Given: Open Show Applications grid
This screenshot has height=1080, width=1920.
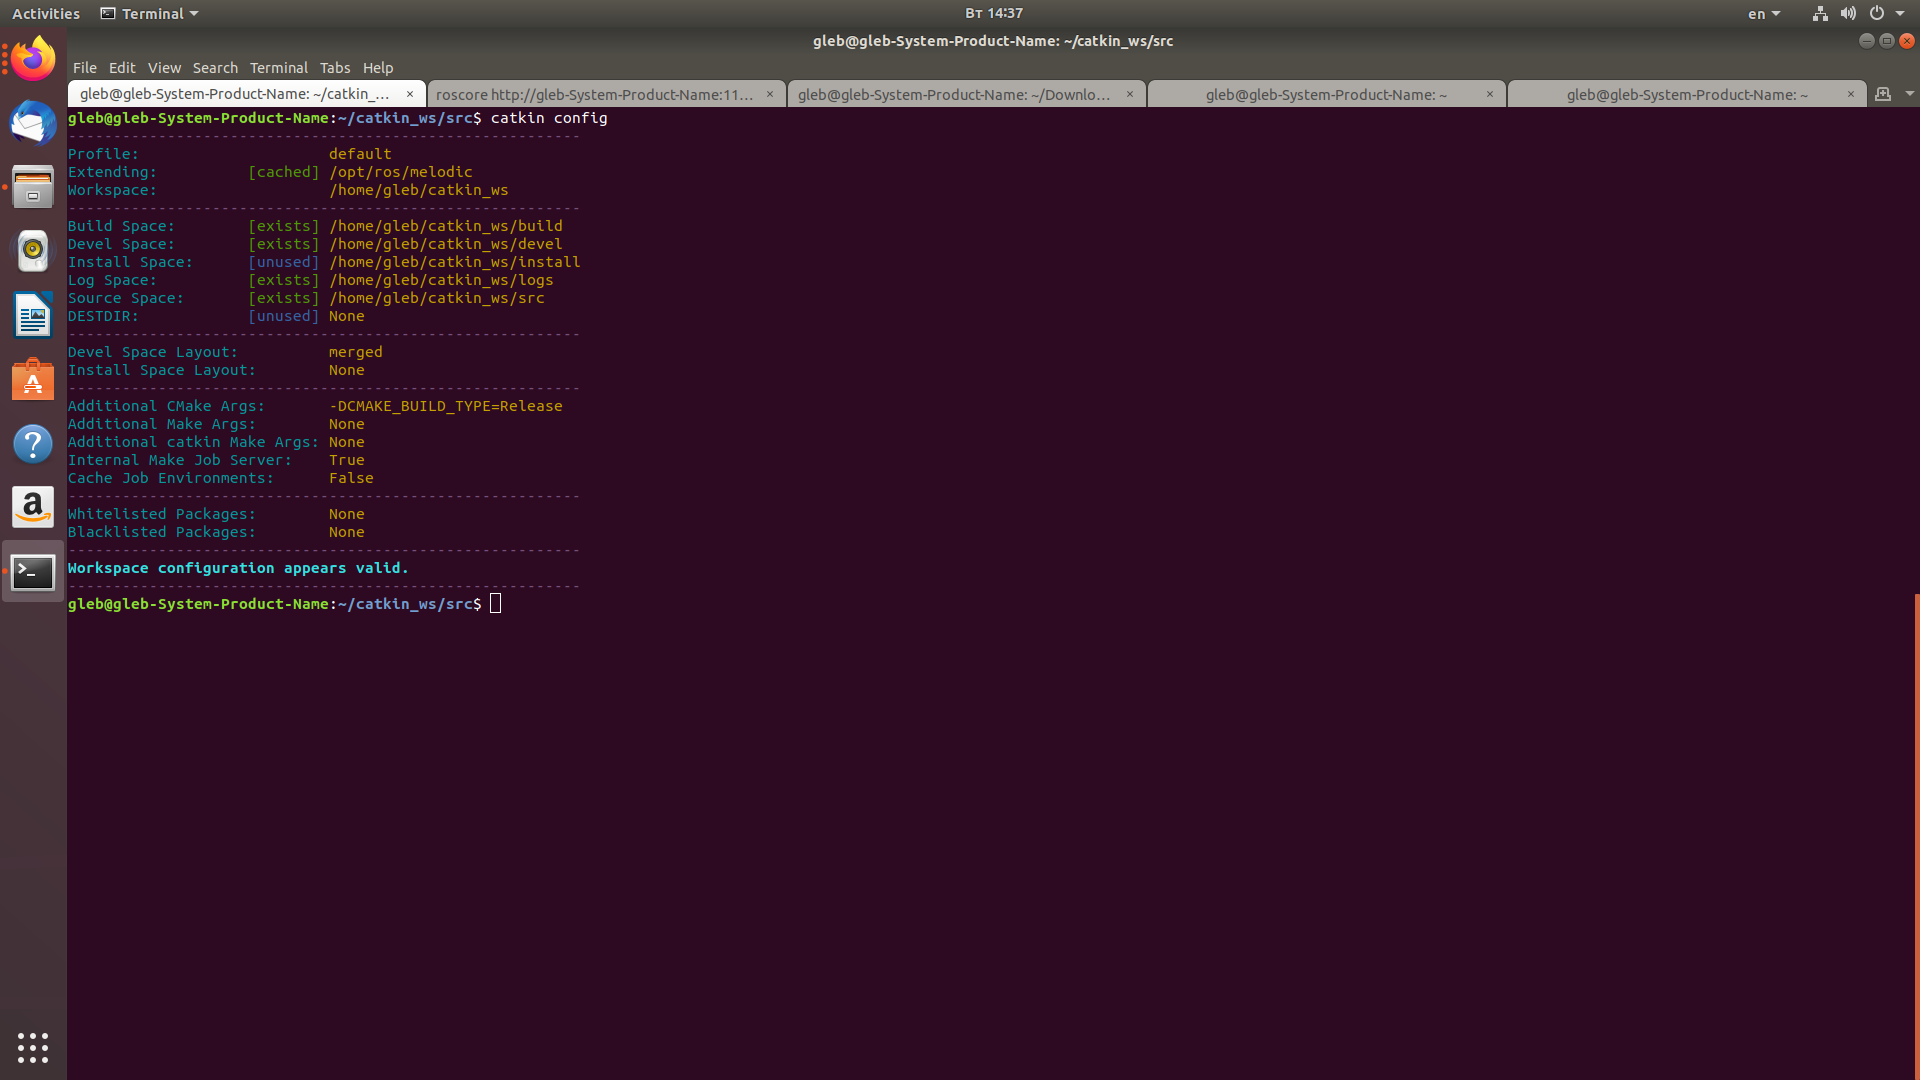Looking at the screenshot, I should (33, 1048).
